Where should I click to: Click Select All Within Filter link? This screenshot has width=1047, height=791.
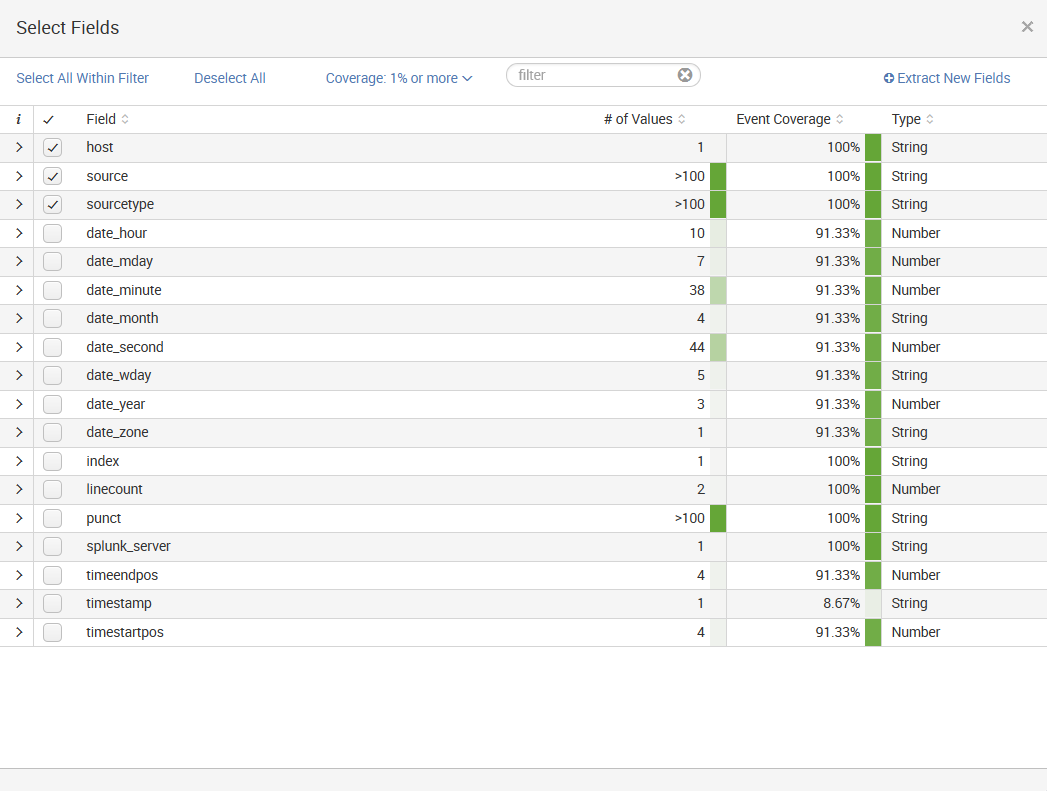click(x=82, y=78)
